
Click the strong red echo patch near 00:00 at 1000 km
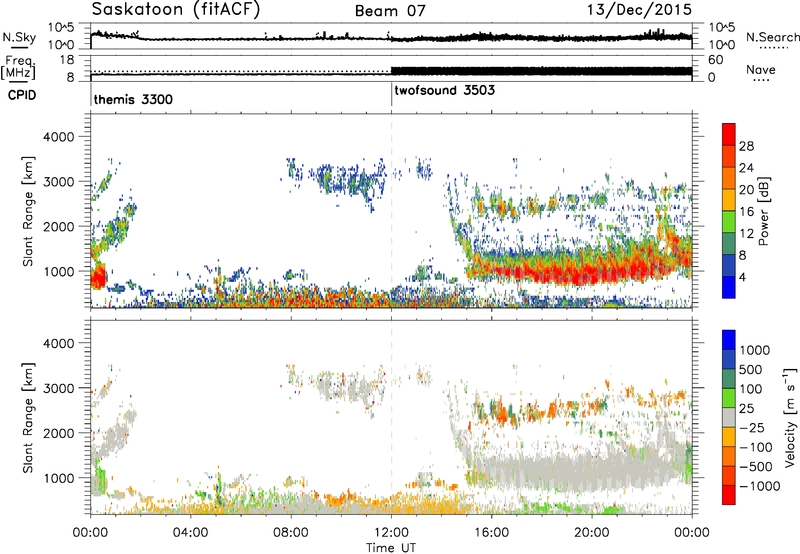tap(98, 277)
